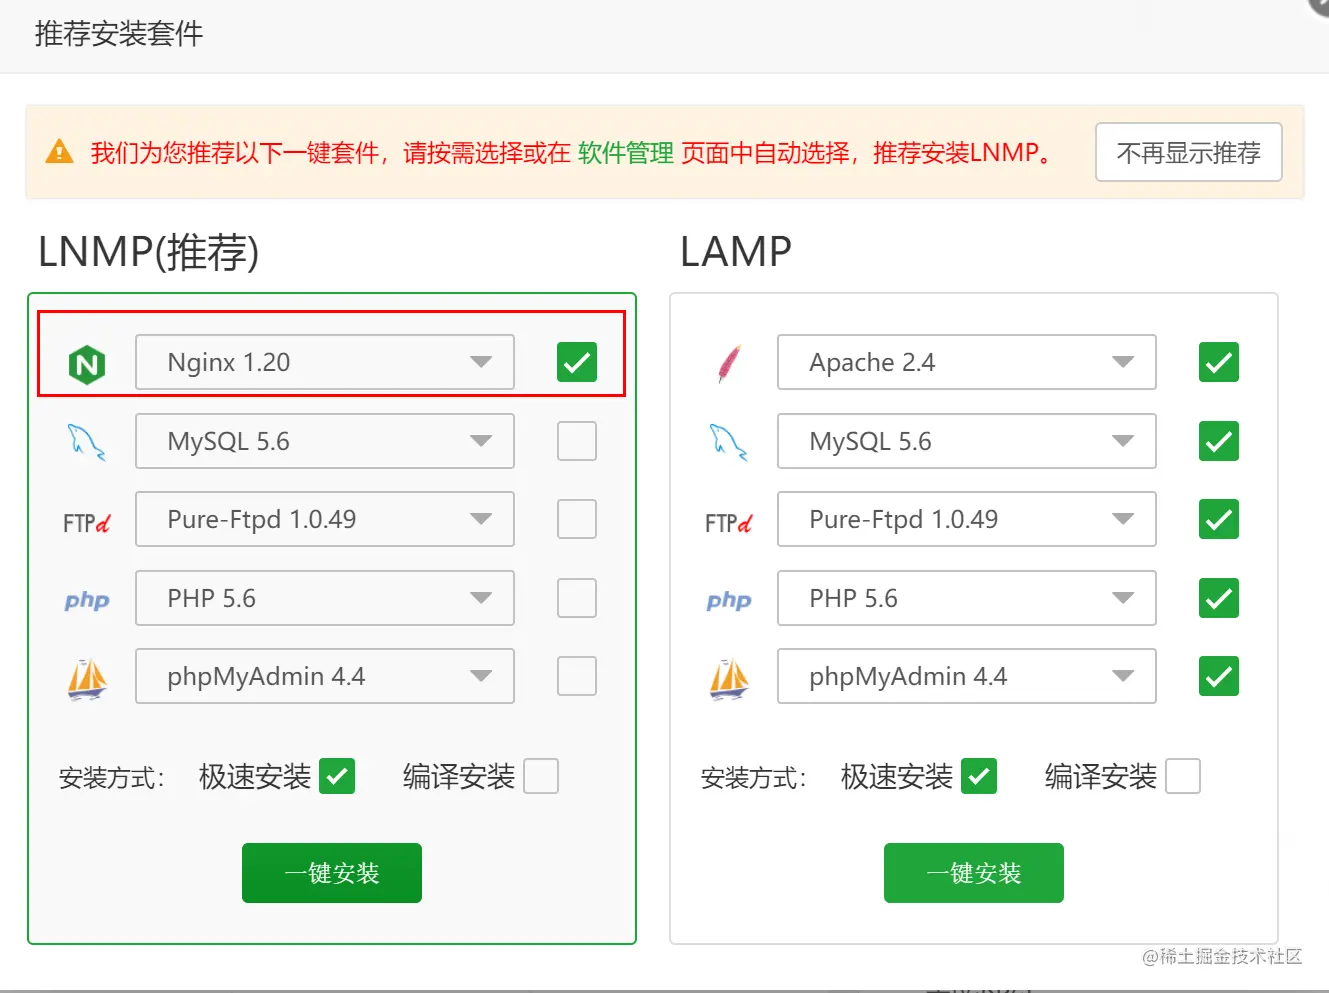Open the phpMyAdmin 4.4 dropdown in LNMP
Image resolution: width=1329 pixels, height=993 pixels.
(325, 676)
